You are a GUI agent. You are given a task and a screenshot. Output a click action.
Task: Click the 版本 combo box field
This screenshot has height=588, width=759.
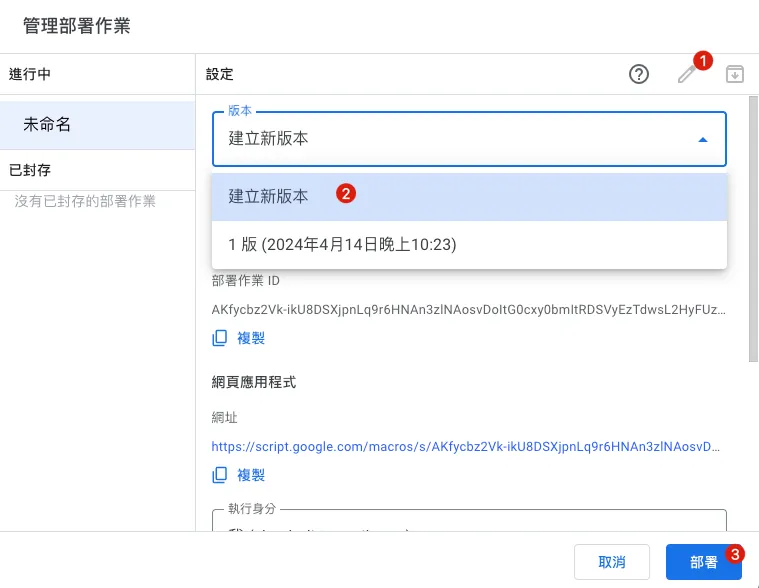tap(450, 139)
